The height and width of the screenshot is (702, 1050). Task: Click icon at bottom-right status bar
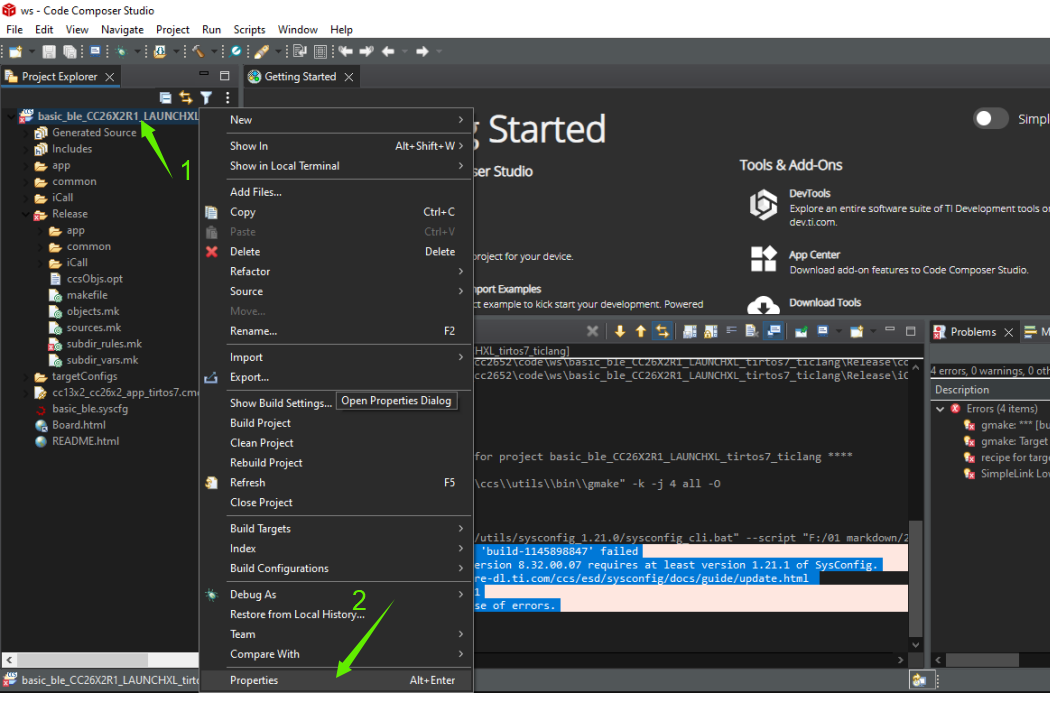pyautogui.click(x=919, y=681)
